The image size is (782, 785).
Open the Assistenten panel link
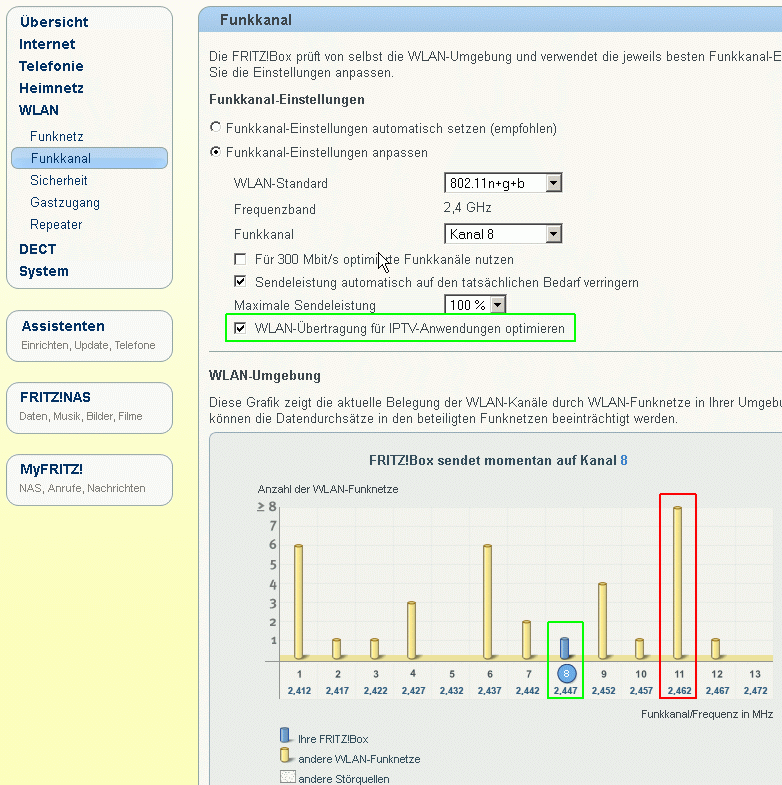click(63, 326)
